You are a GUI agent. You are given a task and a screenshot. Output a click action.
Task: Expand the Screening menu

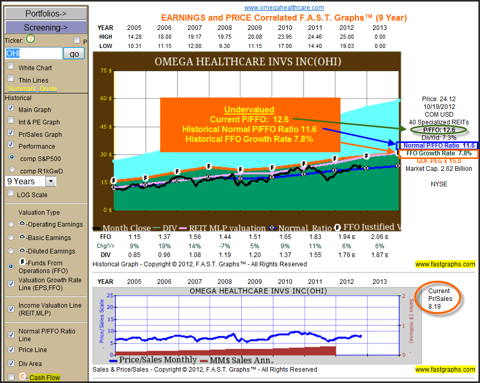tap(46, 27)
